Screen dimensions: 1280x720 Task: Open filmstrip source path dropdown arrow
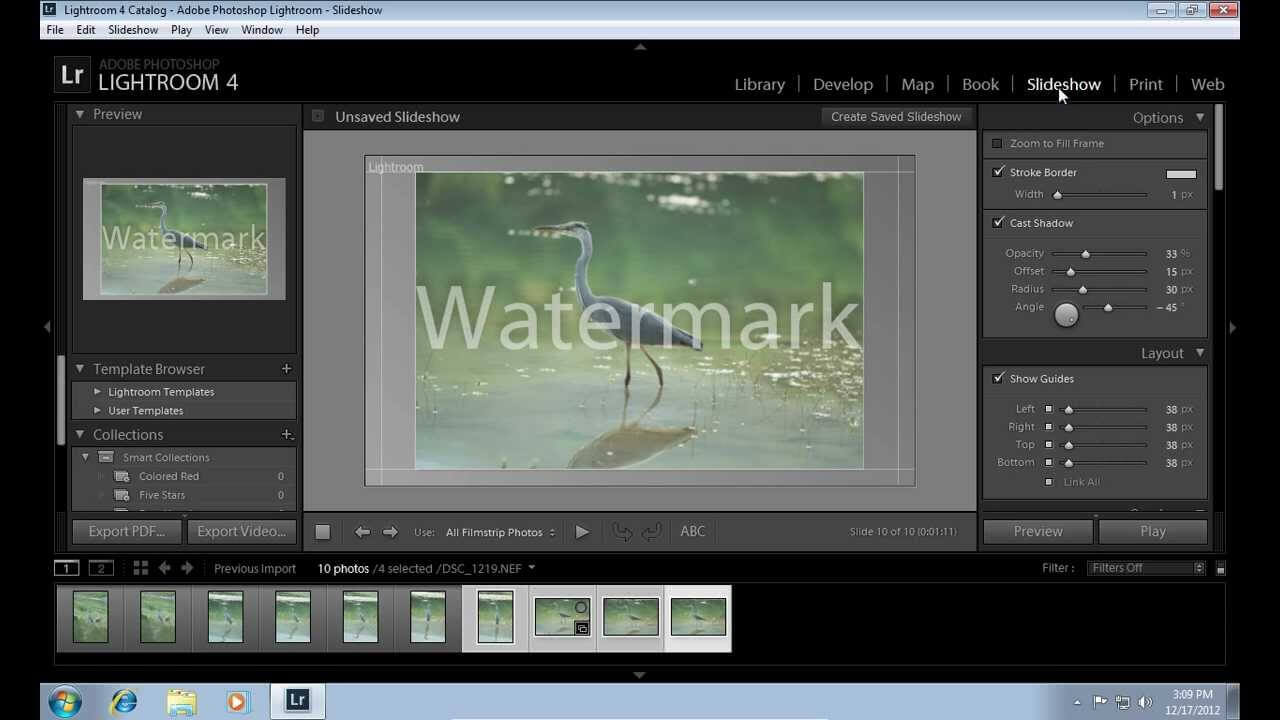531,568
